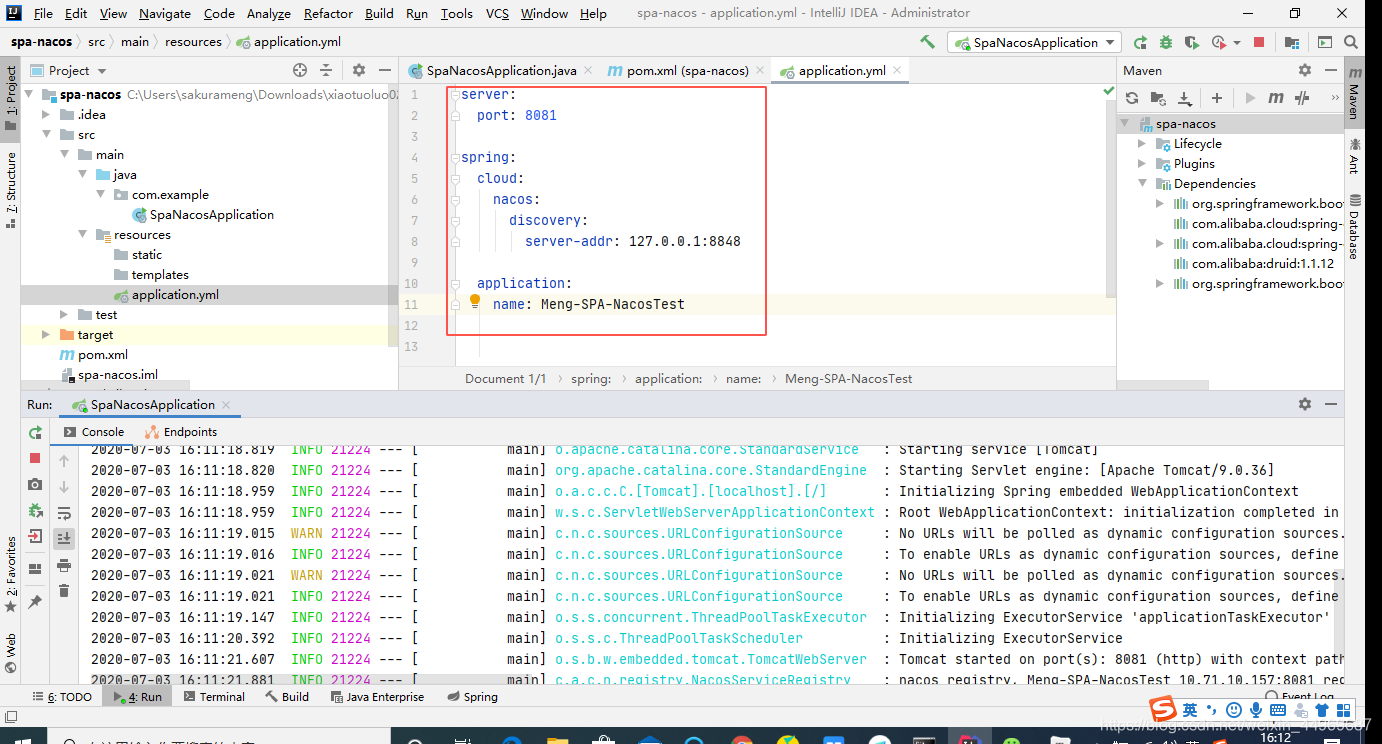This screenshot has height=744, width=1382.
Task: Open the Refactor menu
Action: pos(328,13)
